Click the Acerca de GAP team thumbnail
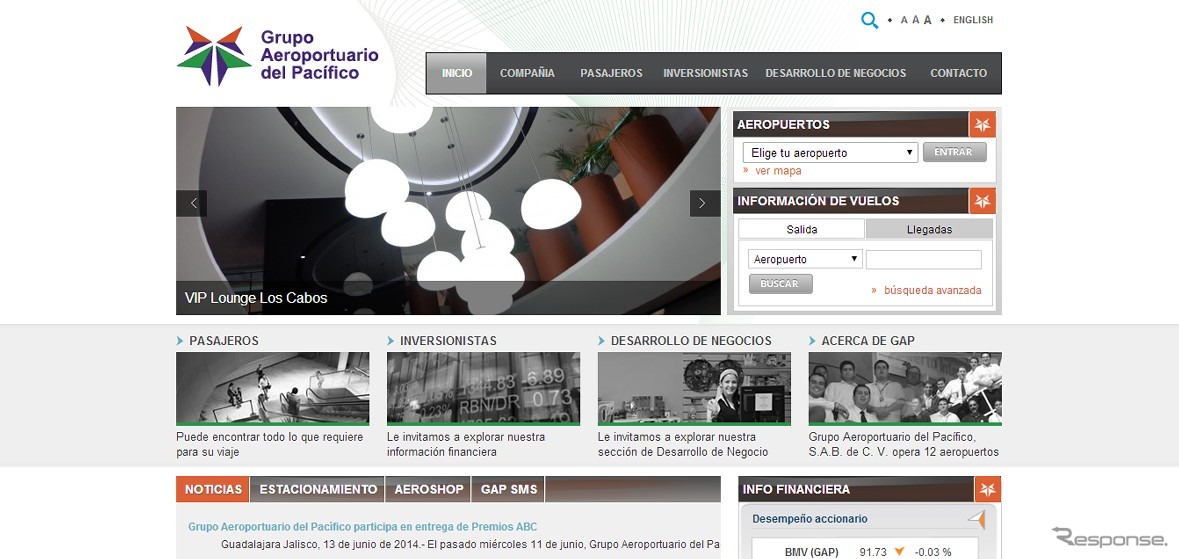This screenshot has width=1179, height=559. point(905,388)
